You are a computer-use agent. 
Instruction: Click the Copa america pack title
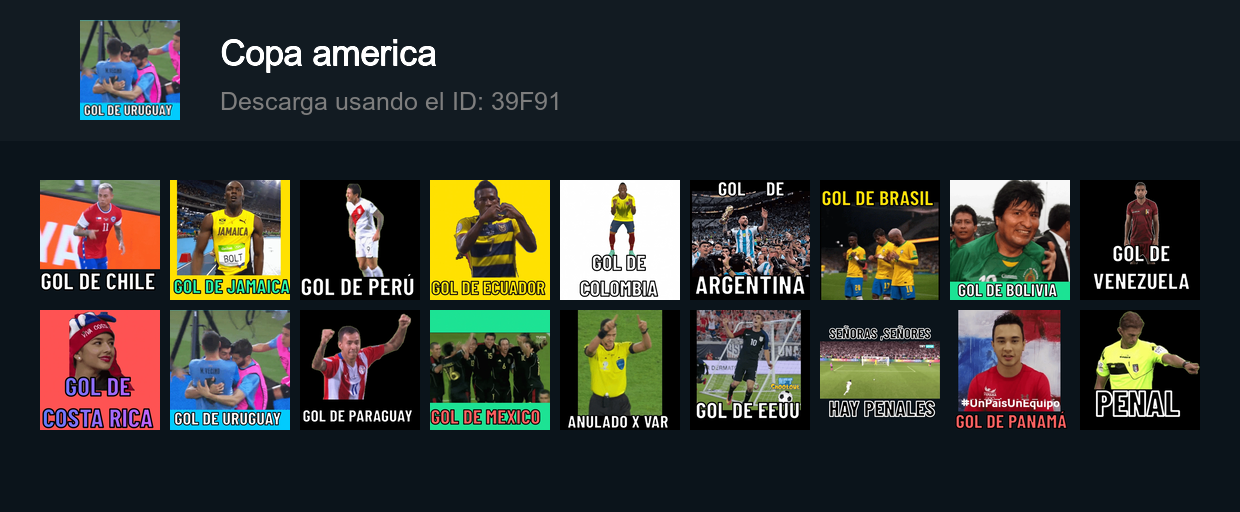(328, 53)
